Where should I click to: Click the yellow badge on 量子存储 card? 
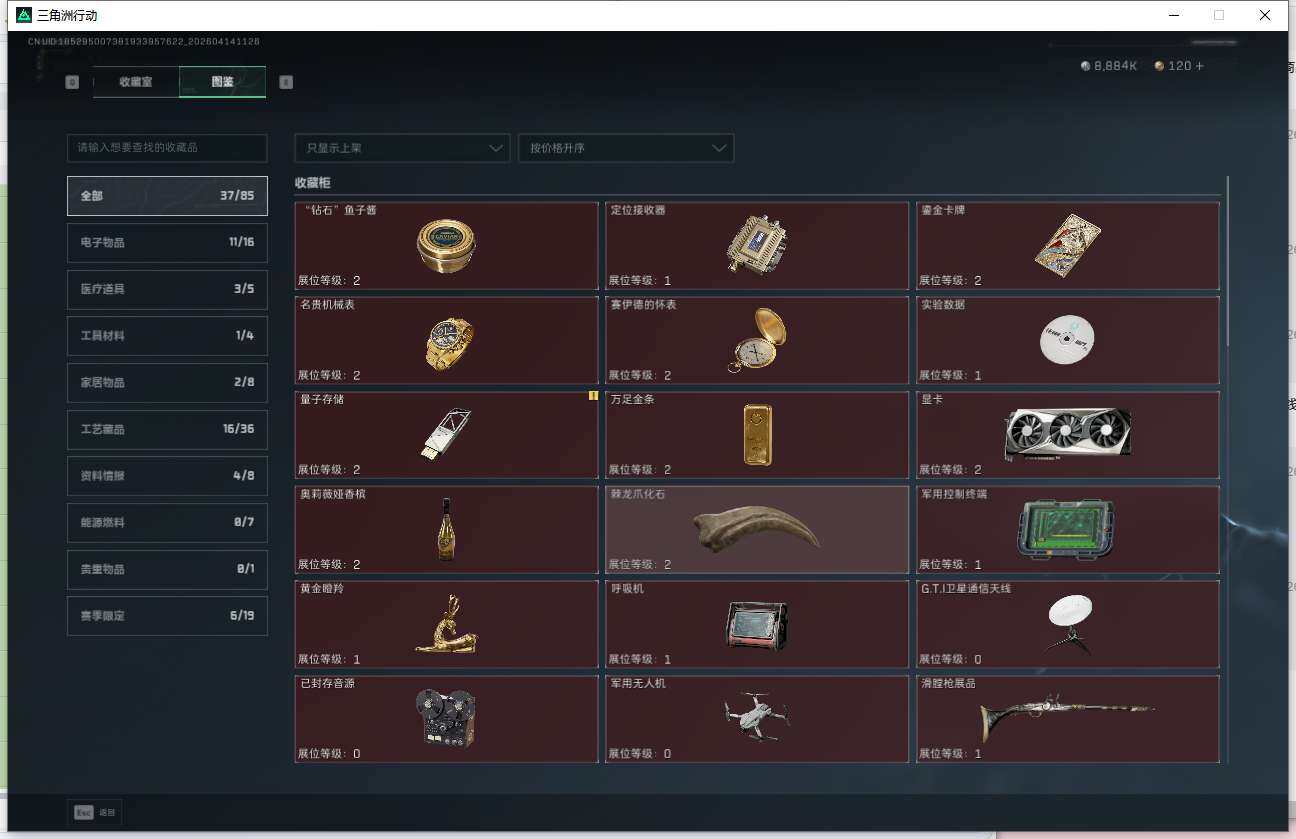pos(593,396)
